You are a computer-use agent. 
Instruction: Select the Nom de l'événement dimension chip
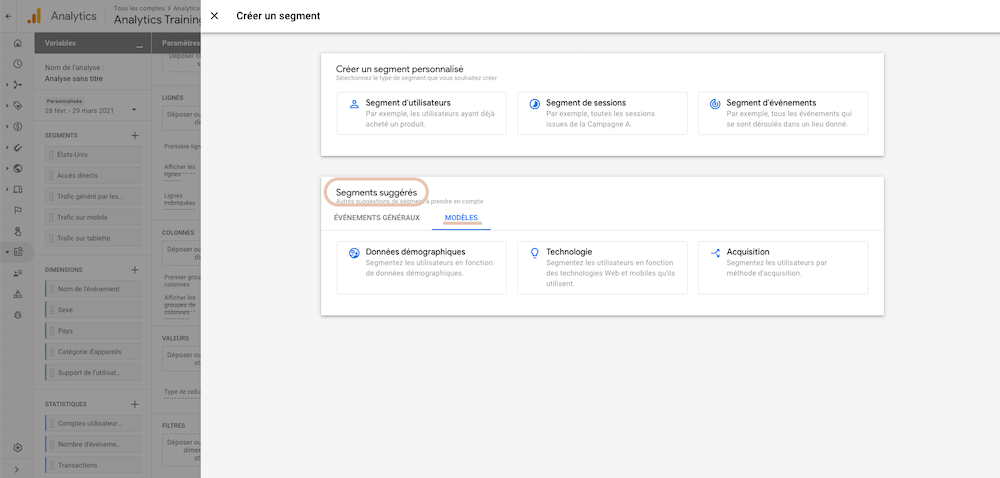point(93,289)
